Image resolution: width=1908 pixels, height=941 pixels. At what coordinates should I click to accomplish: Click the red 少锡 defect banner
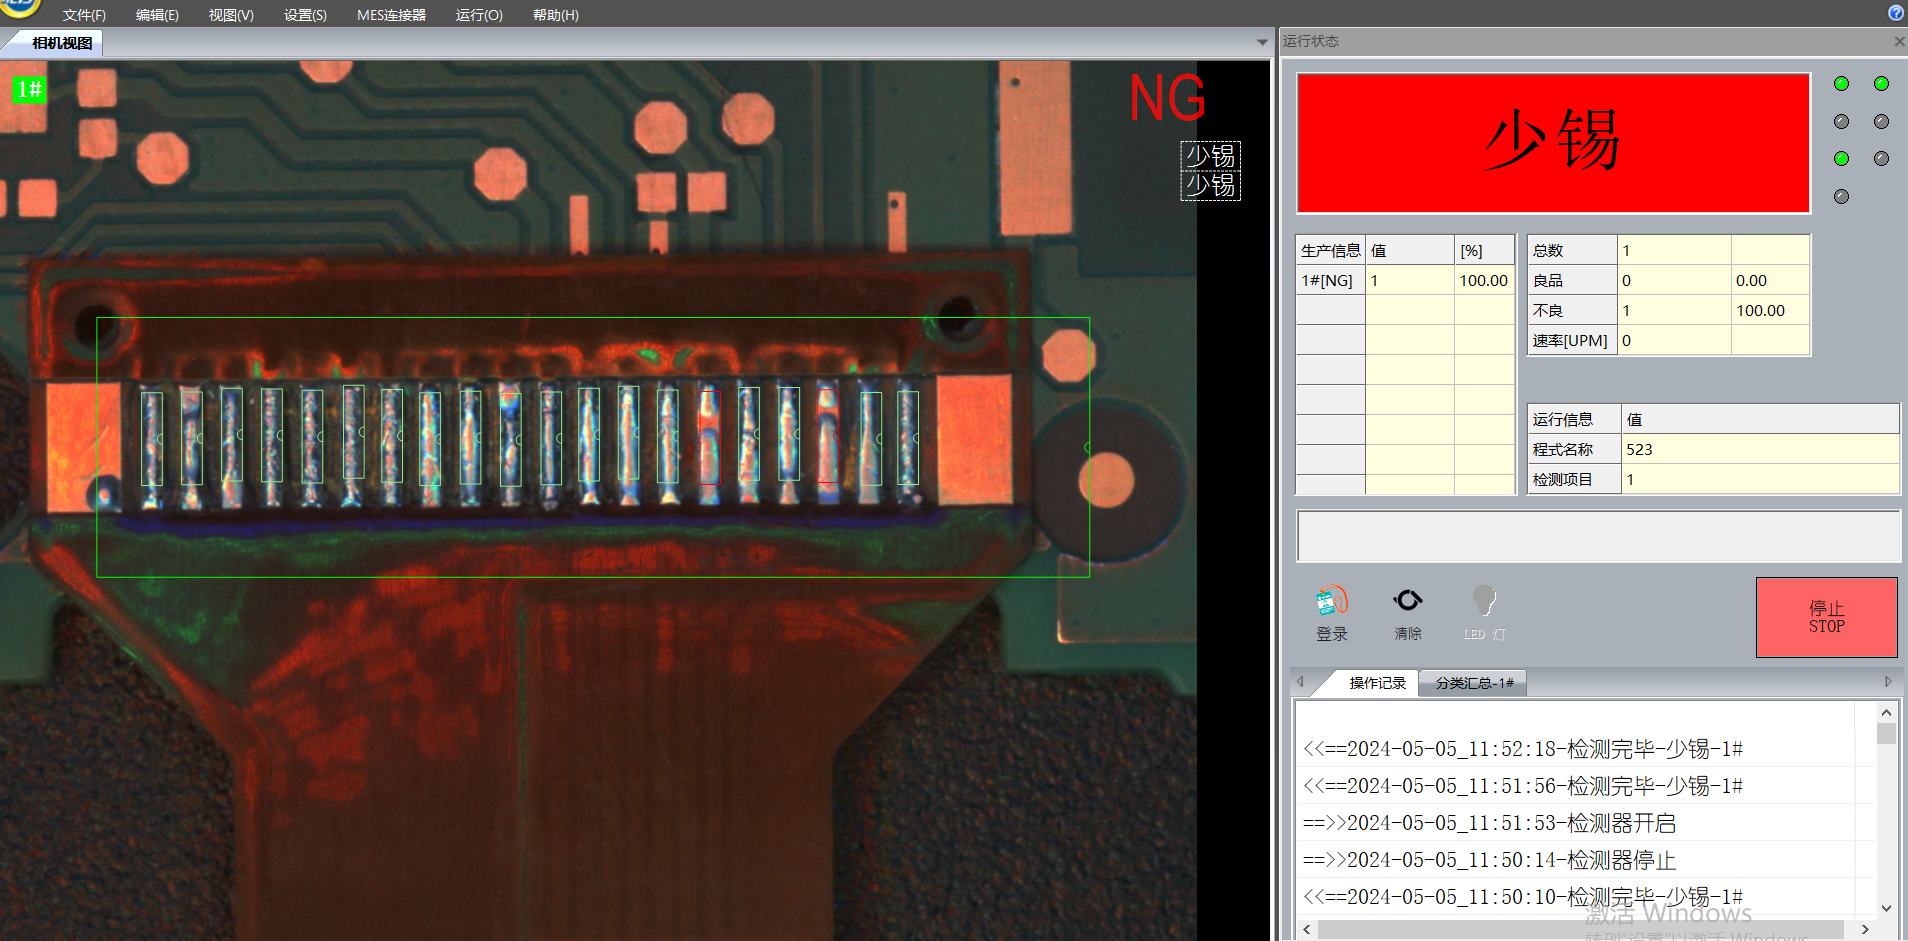1553,143
